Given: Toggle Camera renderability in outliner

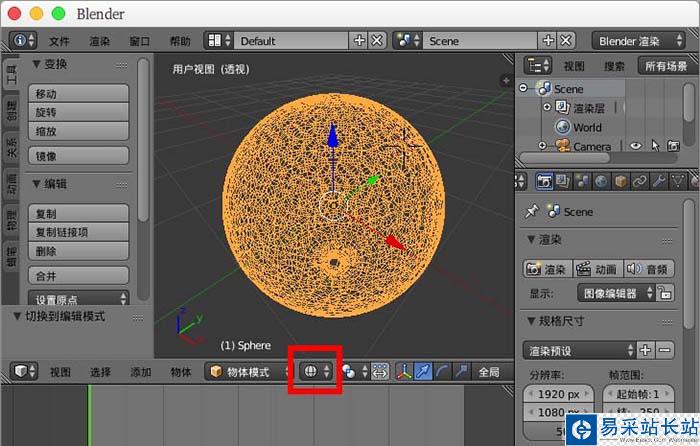Looking at the screenshot, I should [673, 146].
